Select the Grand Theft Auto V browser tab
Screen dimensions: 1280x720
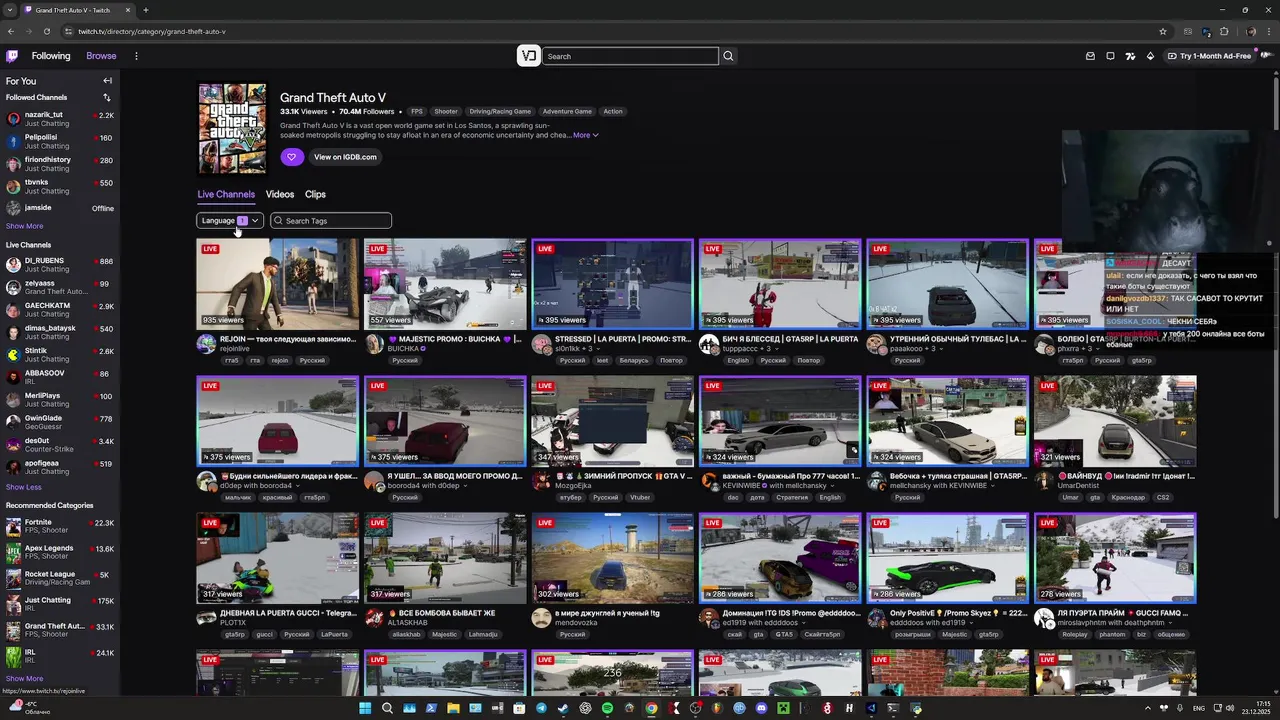coord(76,10)
